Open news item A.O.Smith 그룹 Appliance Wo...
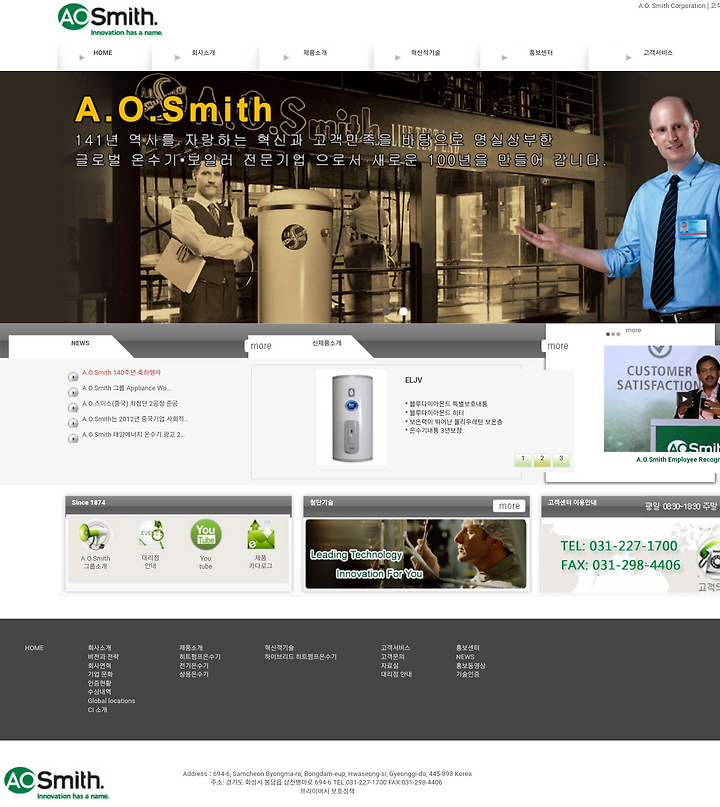 point(127,388)
